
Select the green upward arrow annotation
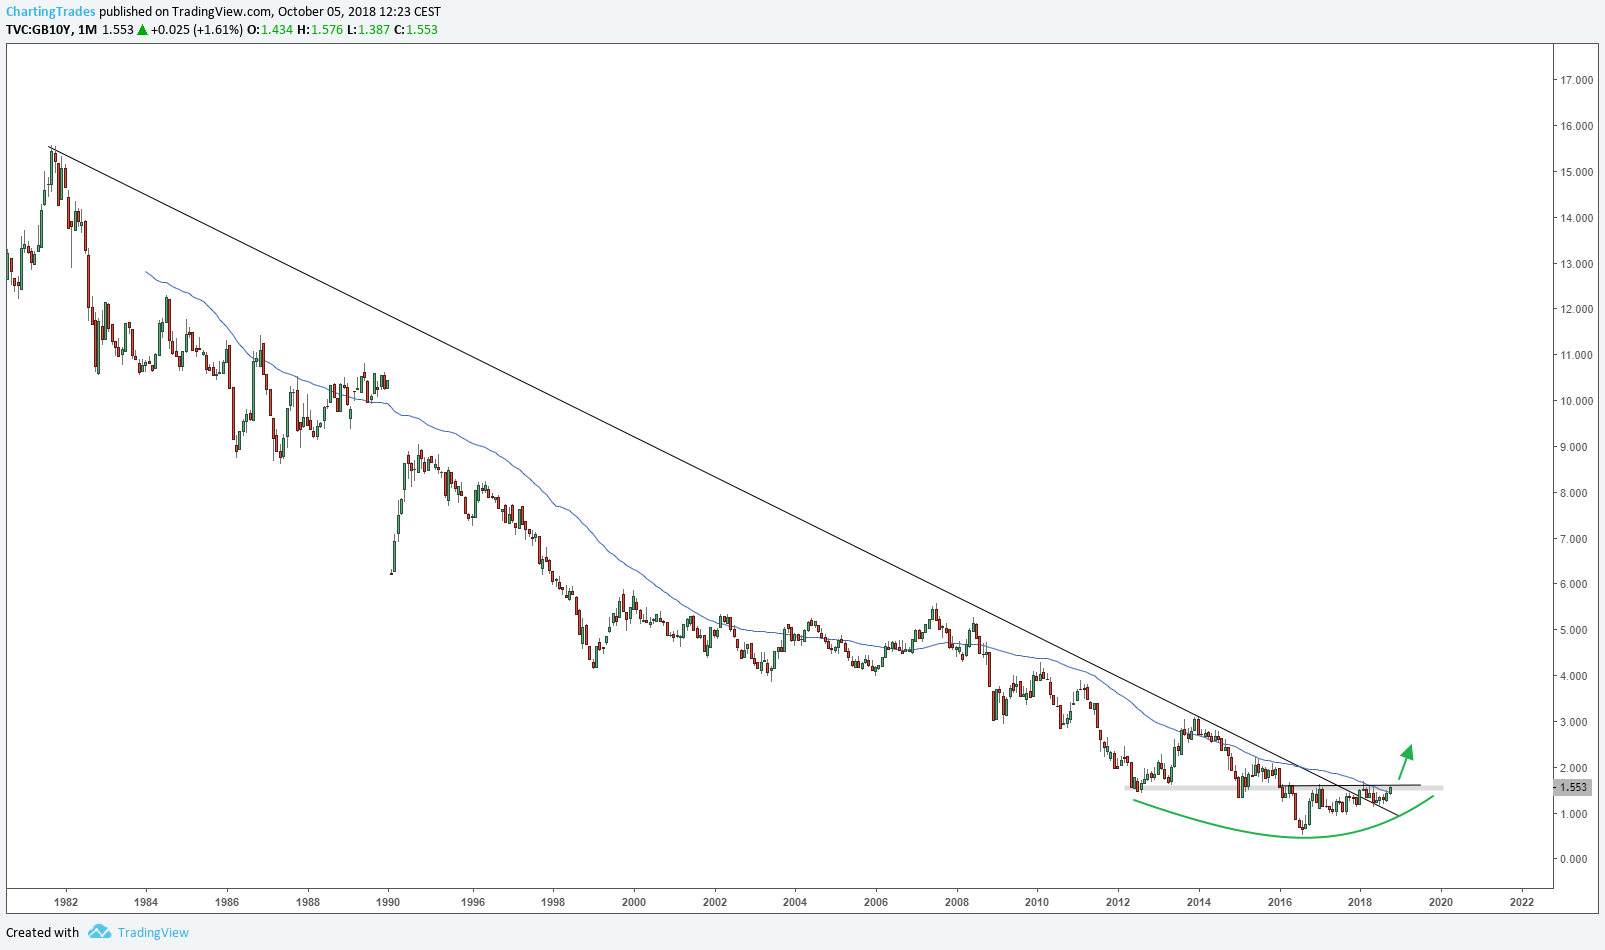[x=1405, y=761]
